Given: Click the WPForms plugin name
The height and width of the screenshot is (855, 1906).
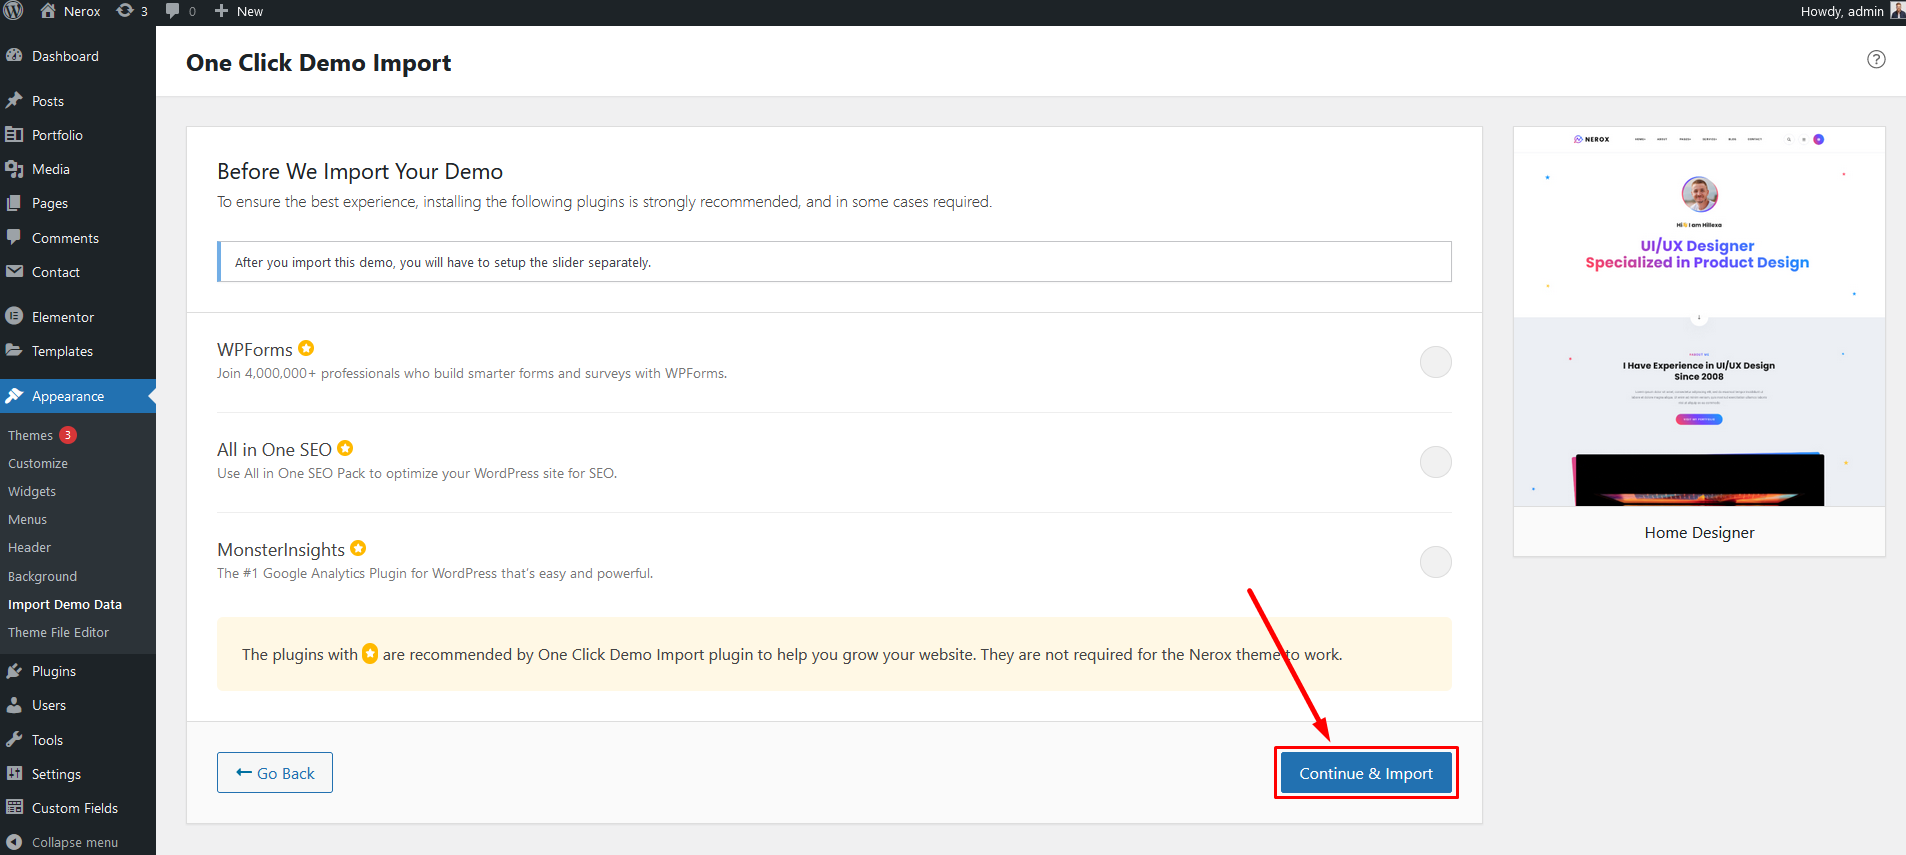Looking at the screenshot, I should [x=255, y=349].
